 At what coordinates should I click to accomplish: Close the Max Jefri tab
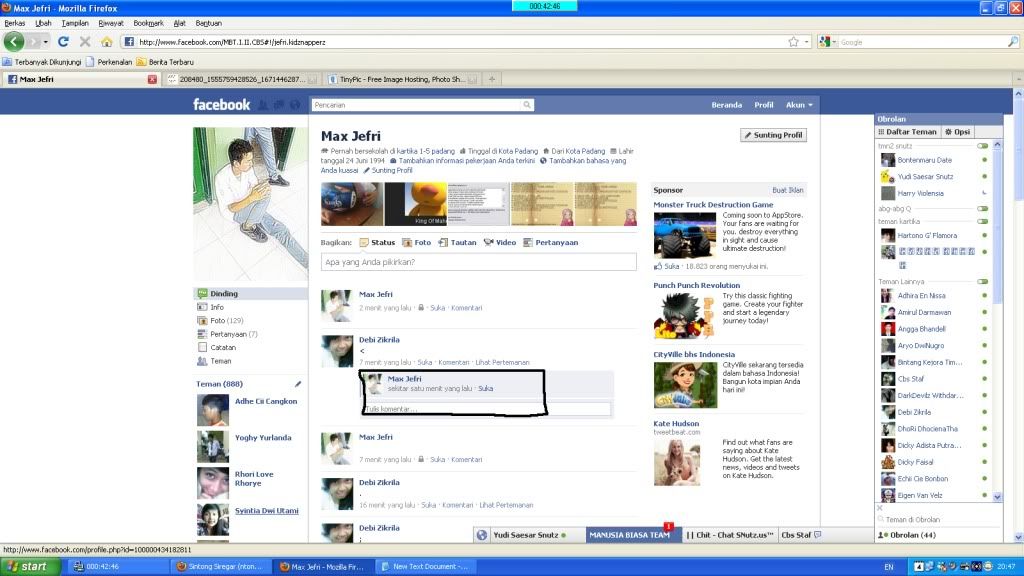[x=152, y=79]
